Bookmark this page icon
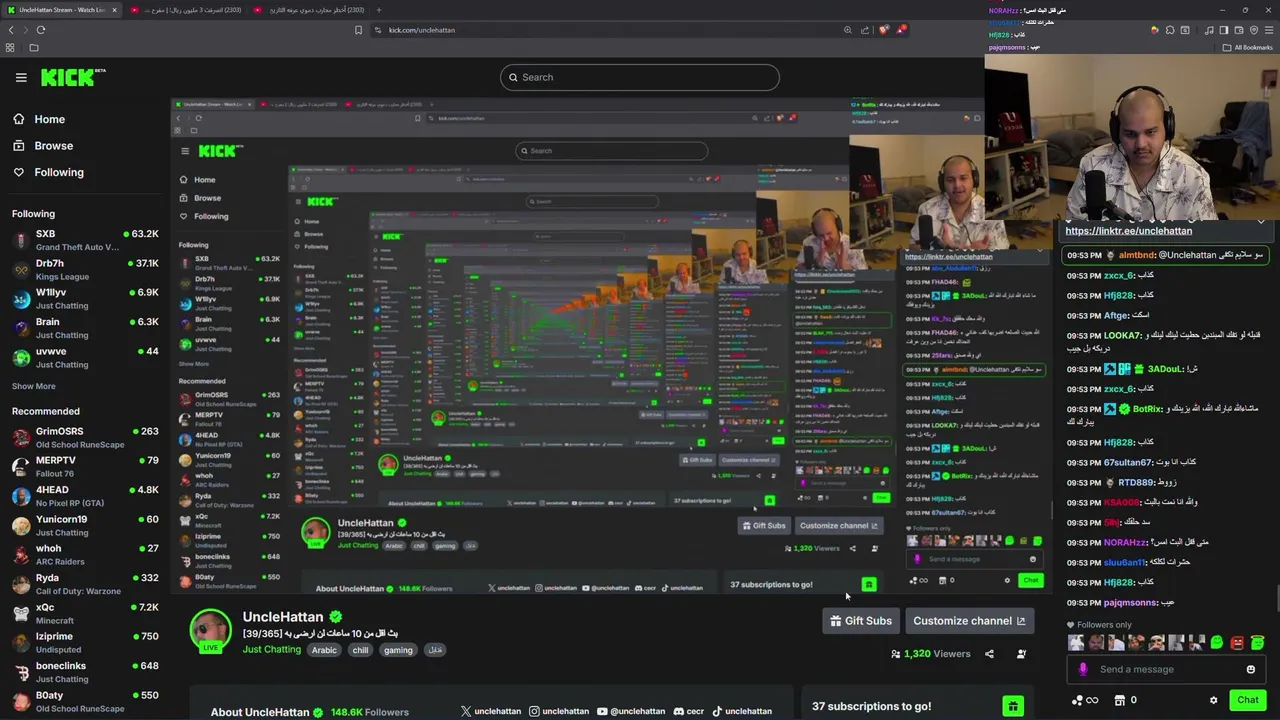Screen dimensions: 1280x720 358,30
